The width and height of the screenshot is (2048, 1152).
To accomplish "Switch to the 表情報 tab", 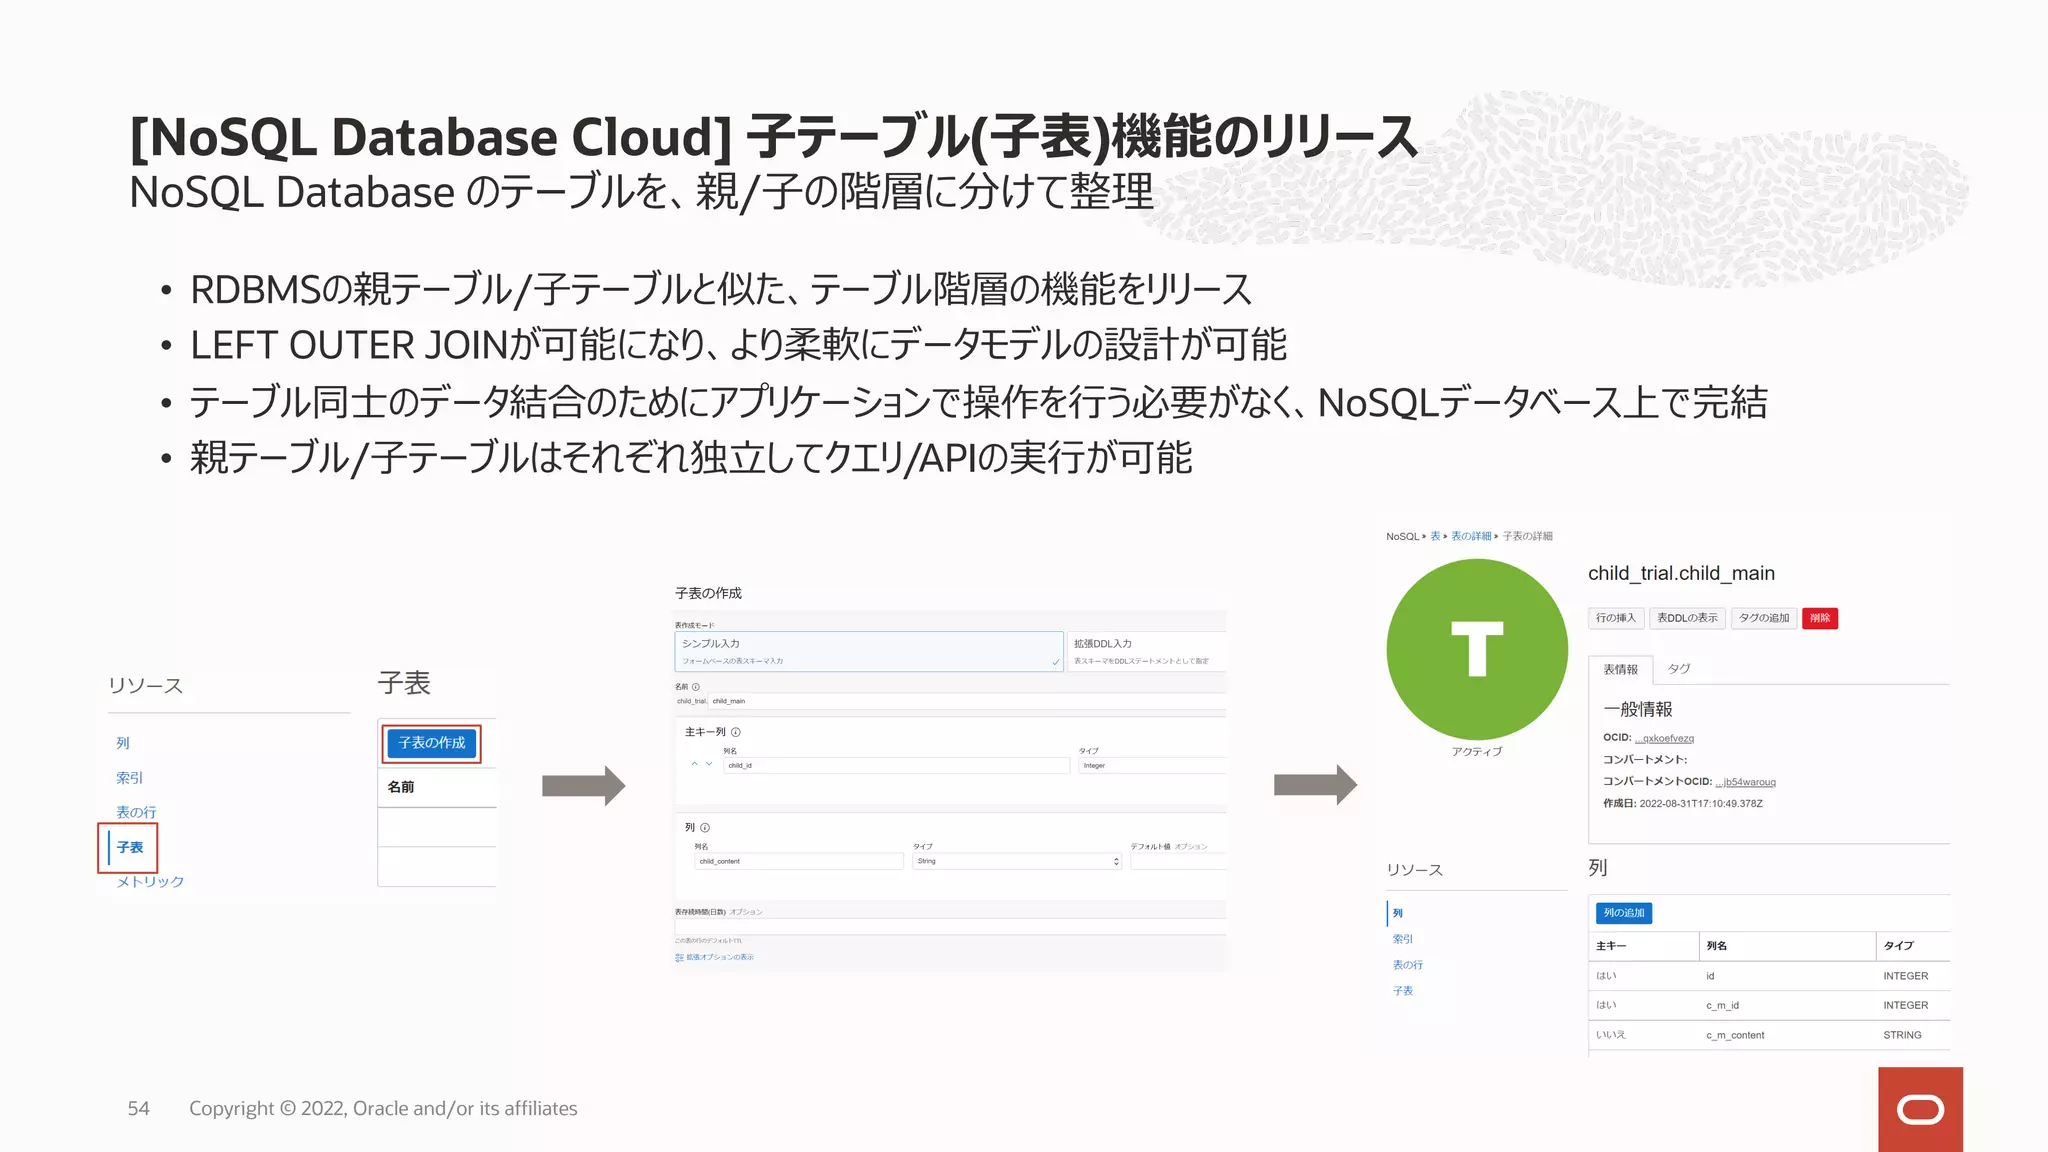I will click(1621, 670).
